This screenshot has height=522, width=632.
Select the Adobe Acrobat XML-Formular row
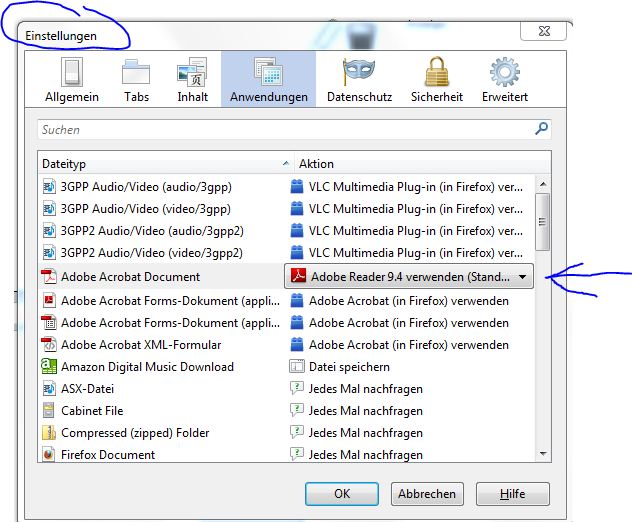pyautogui.click(x=286, y=345)
